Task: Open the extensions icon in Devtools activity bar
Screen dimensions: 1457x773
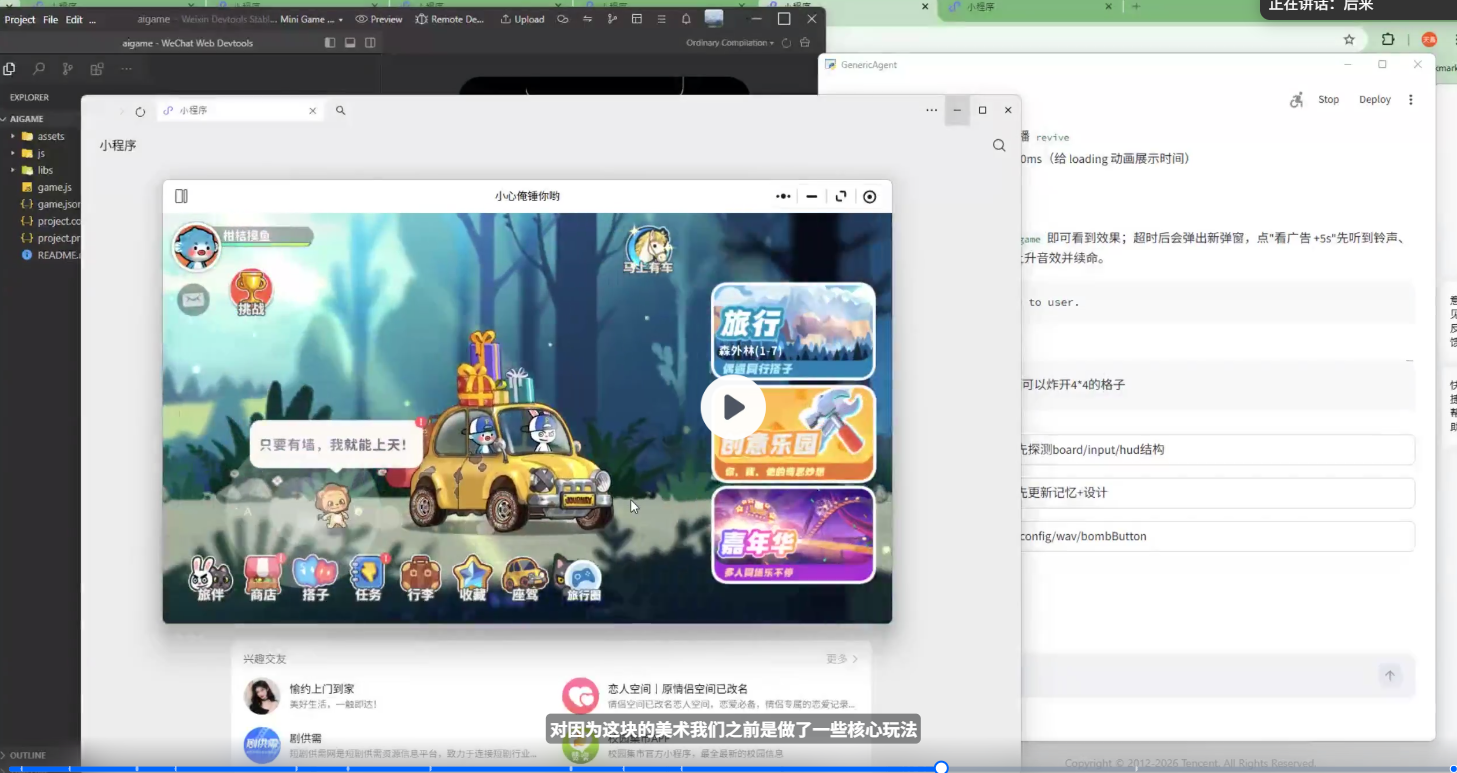Action: coord(97,69)
